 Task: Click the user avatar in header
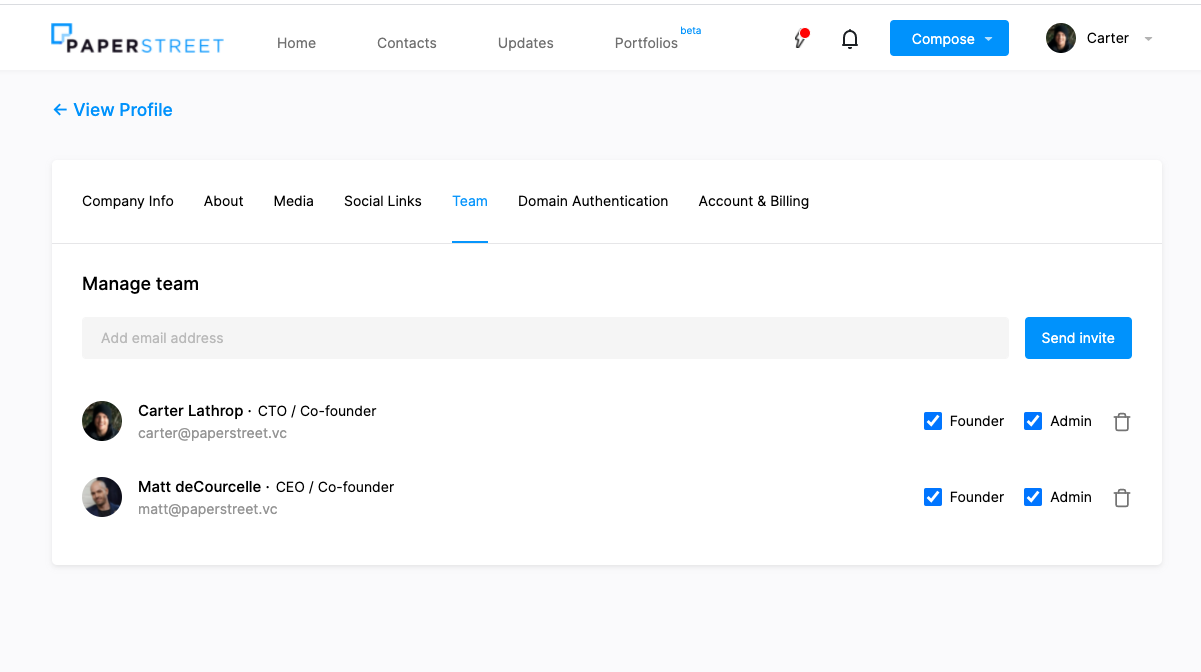(x=1060, y=38)
